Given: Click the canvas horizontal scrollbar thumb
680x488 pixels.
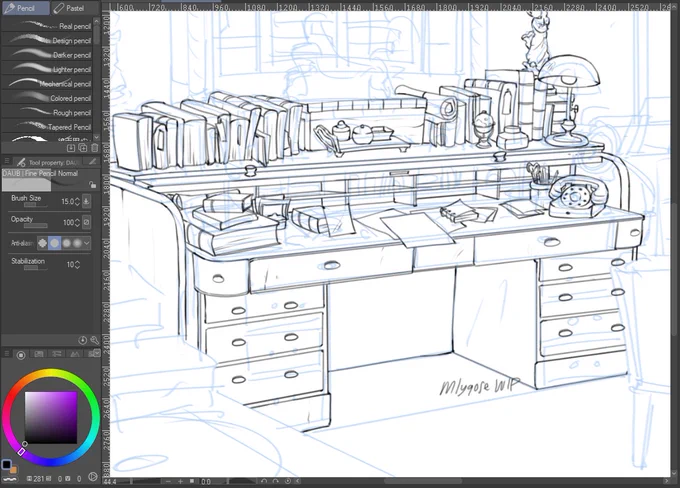Looking at the screenshot, I should tap(423, 481).
